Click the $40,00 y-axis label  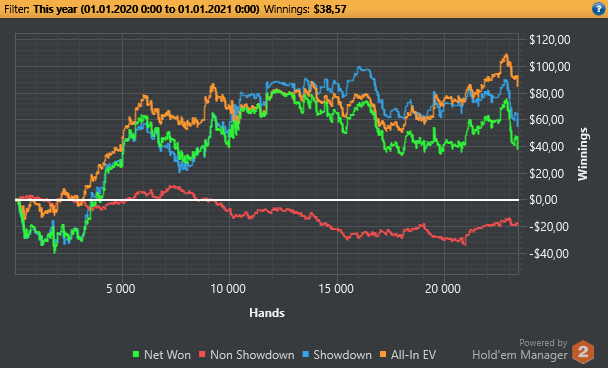(x=547, y=147)
